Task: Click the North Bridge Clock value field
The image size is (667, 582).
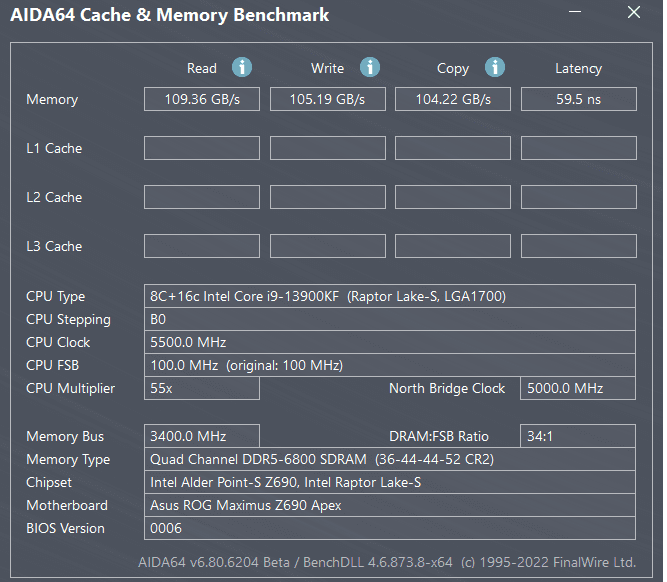Action: click(x=578, y=388)
